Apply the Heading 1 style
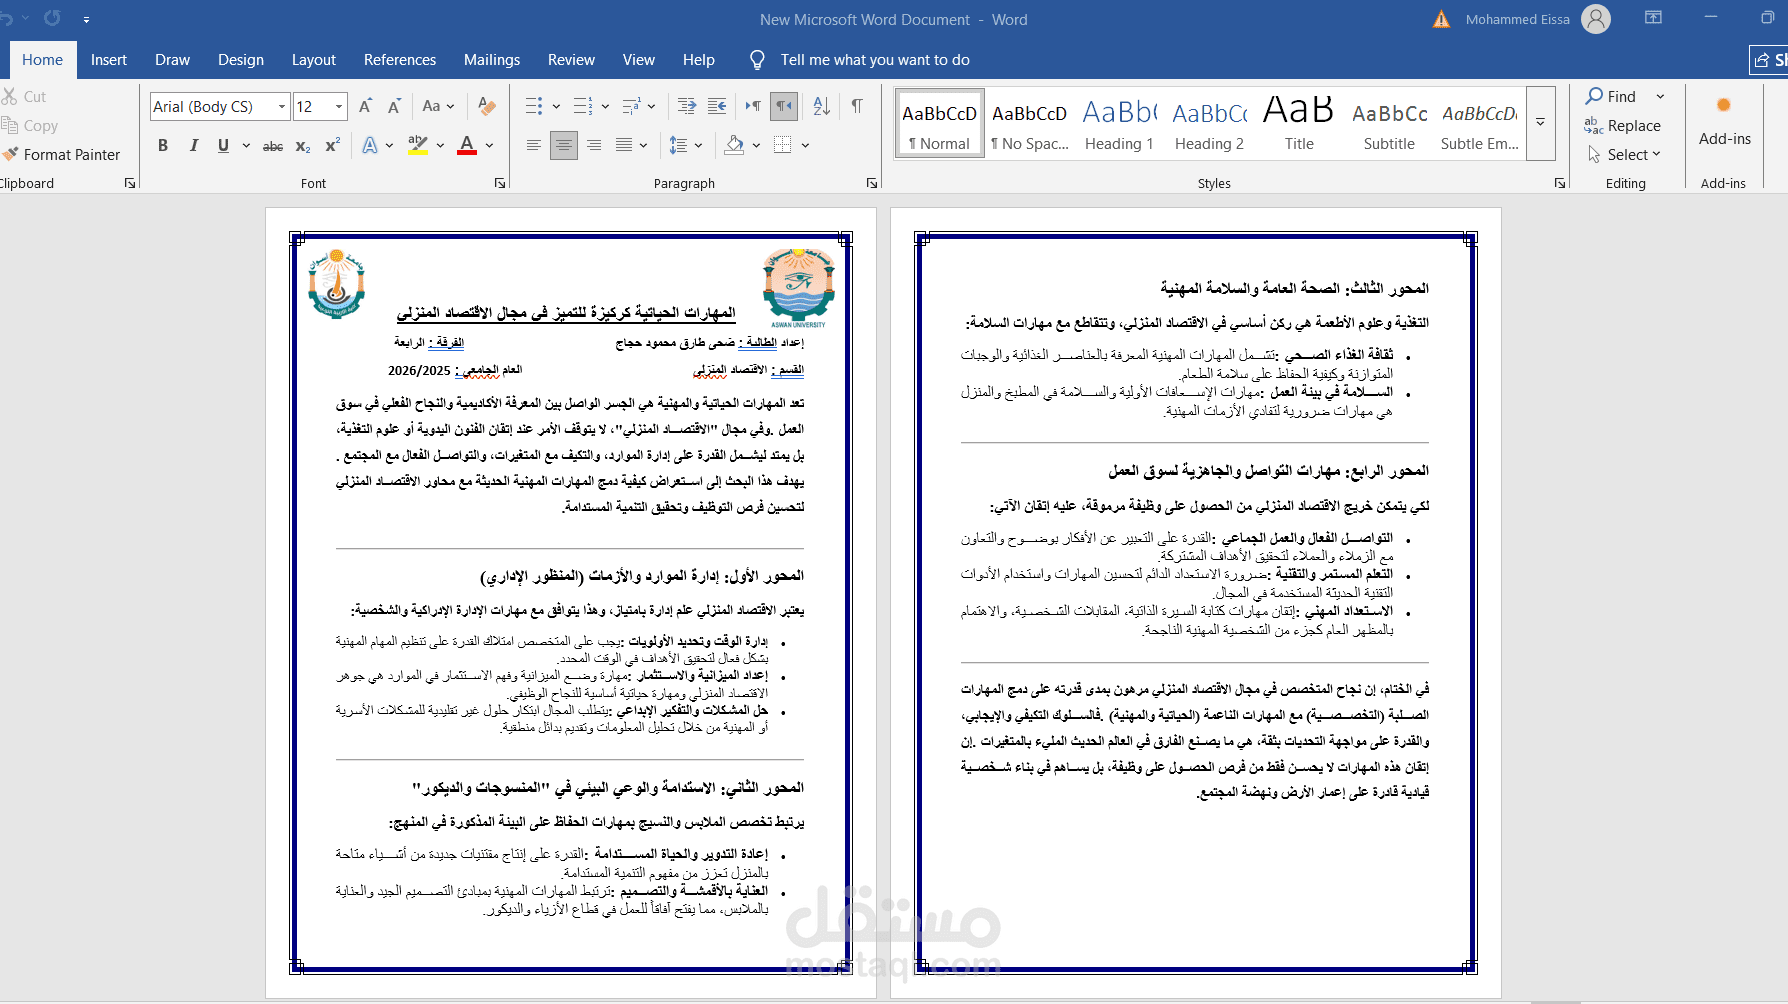 point(1119,123)
